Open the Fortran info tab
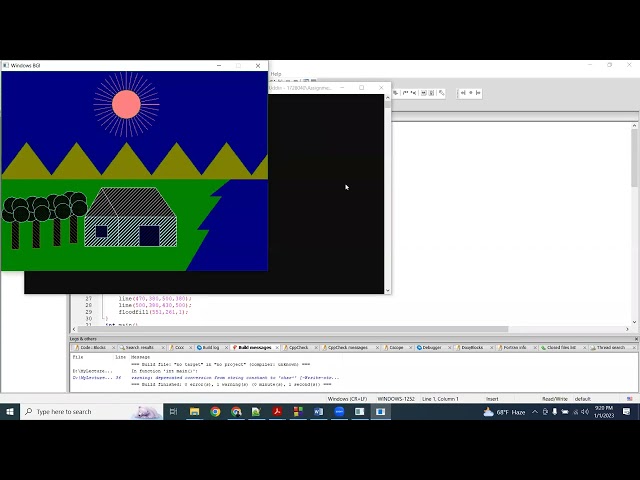 click(x=514, y=347)
